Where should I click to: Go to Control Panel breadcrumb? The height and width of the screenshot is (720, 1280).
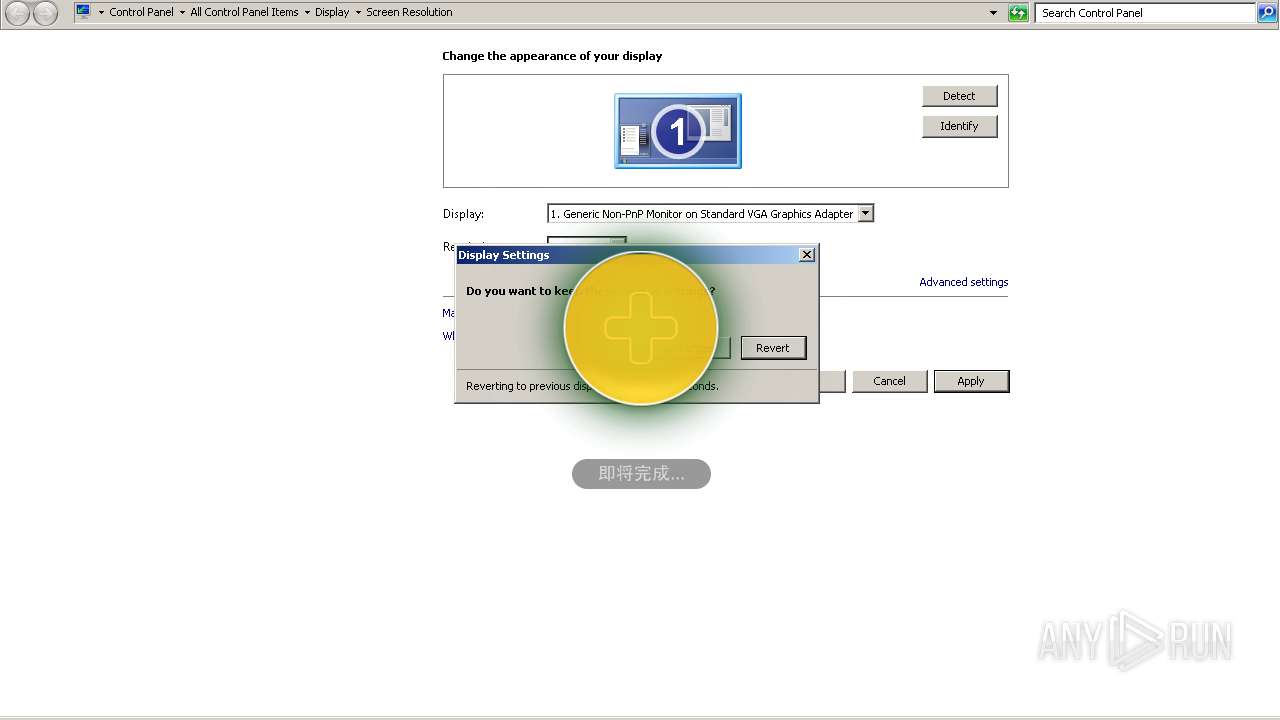click(x=141, y=13)
